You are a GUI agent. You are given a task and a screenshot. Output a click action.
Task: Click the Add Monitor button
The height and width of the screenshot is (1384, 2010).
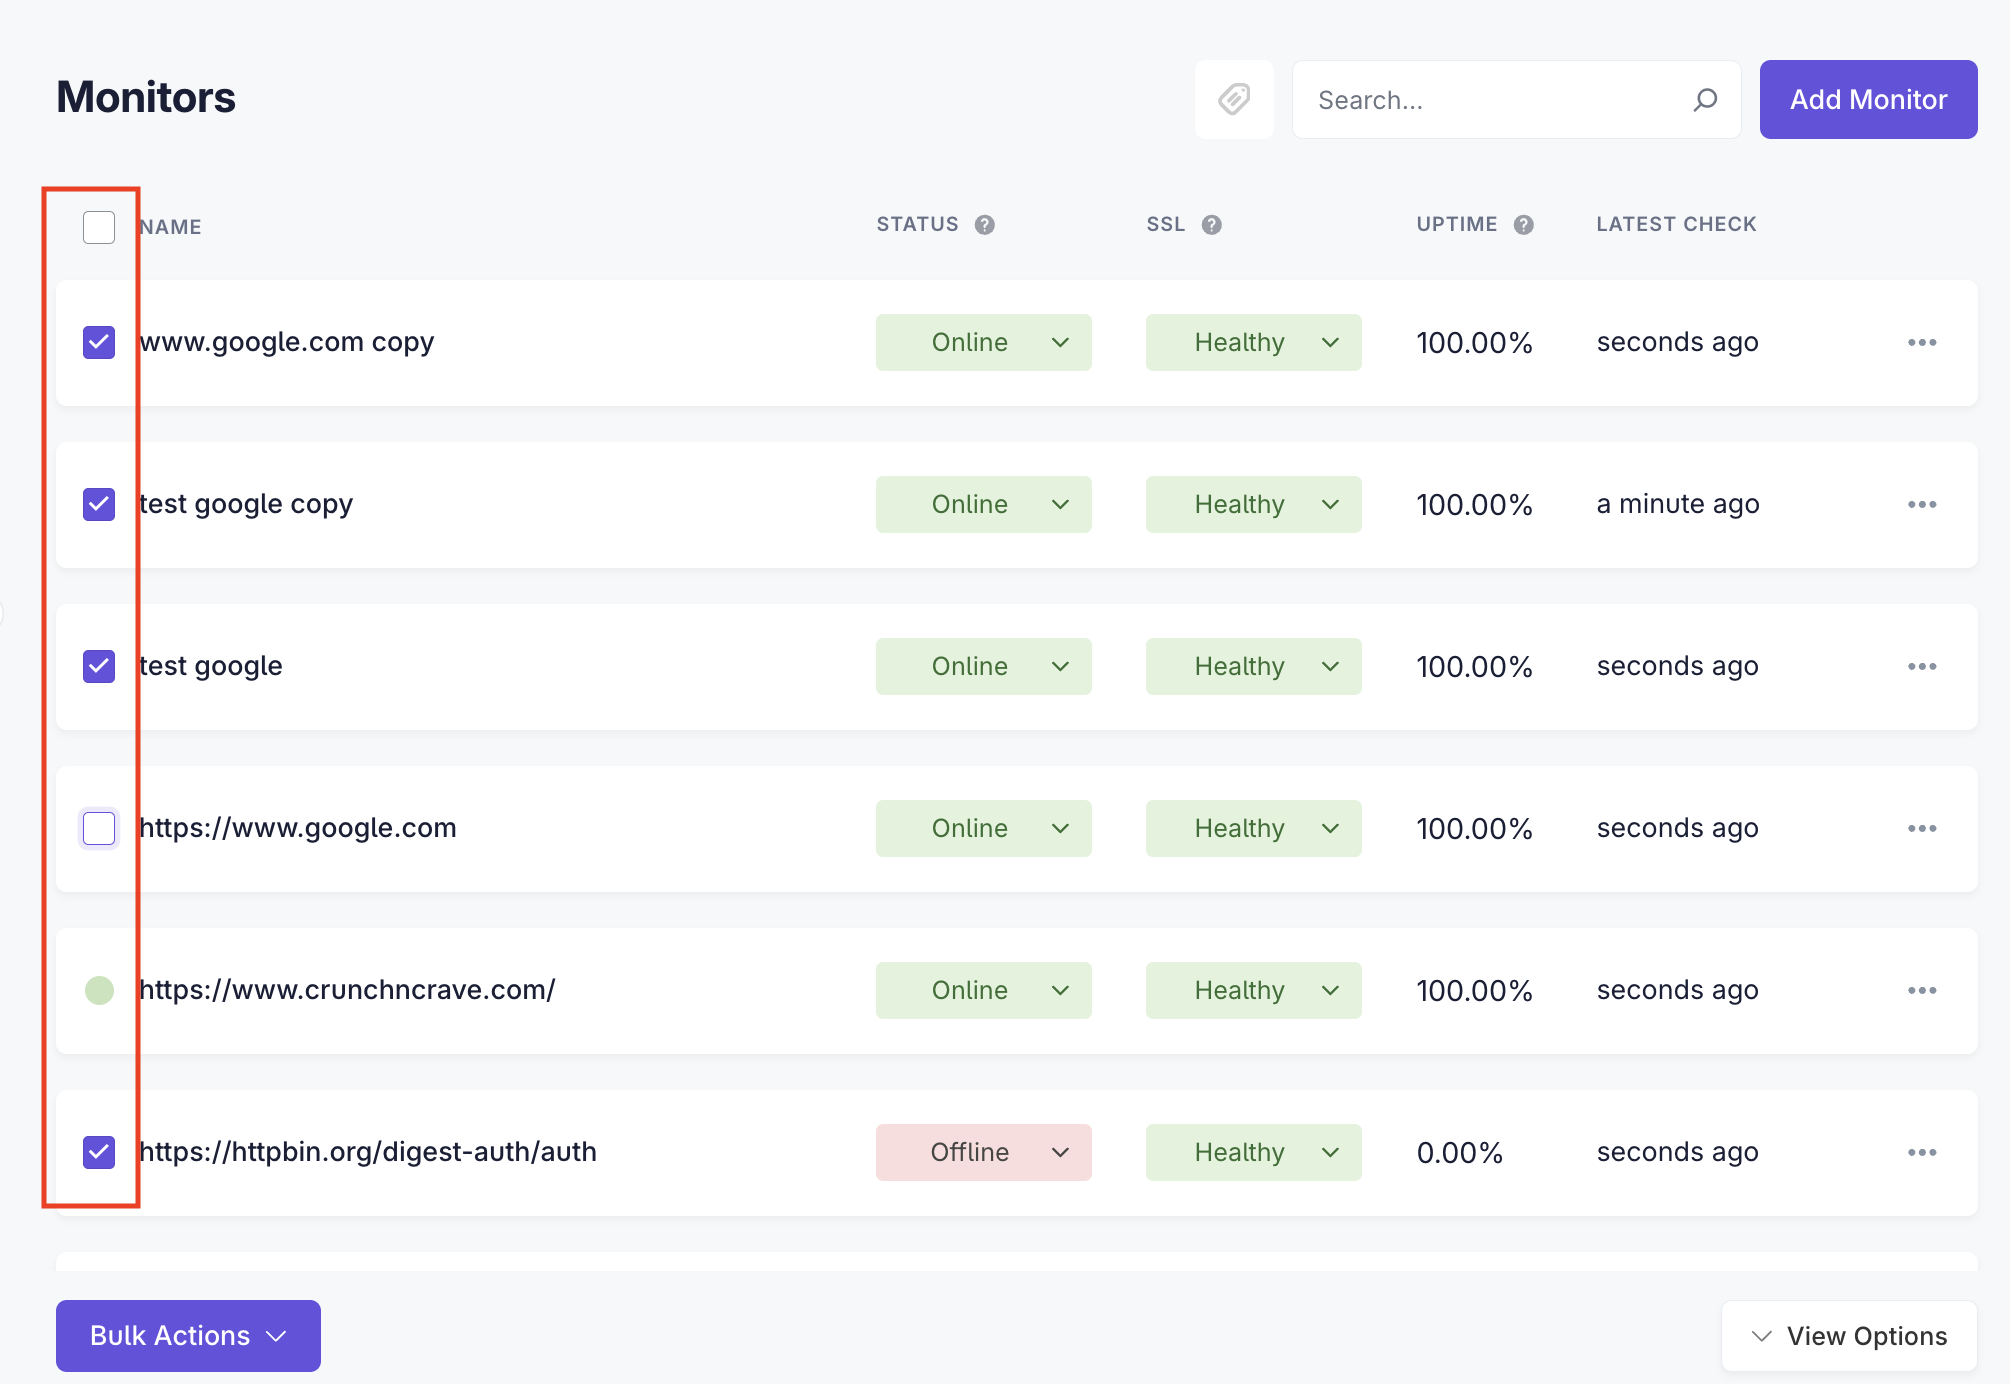[1868, 99]
